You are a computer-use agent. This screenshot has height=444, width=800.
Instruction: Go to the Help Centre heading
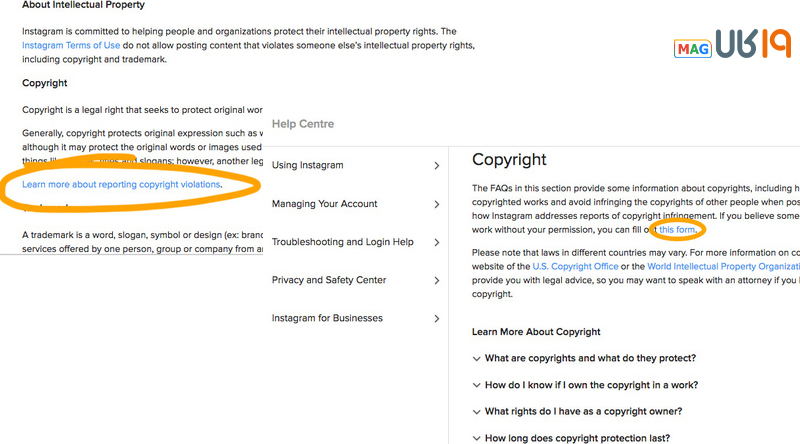click(x=303, y=124)
